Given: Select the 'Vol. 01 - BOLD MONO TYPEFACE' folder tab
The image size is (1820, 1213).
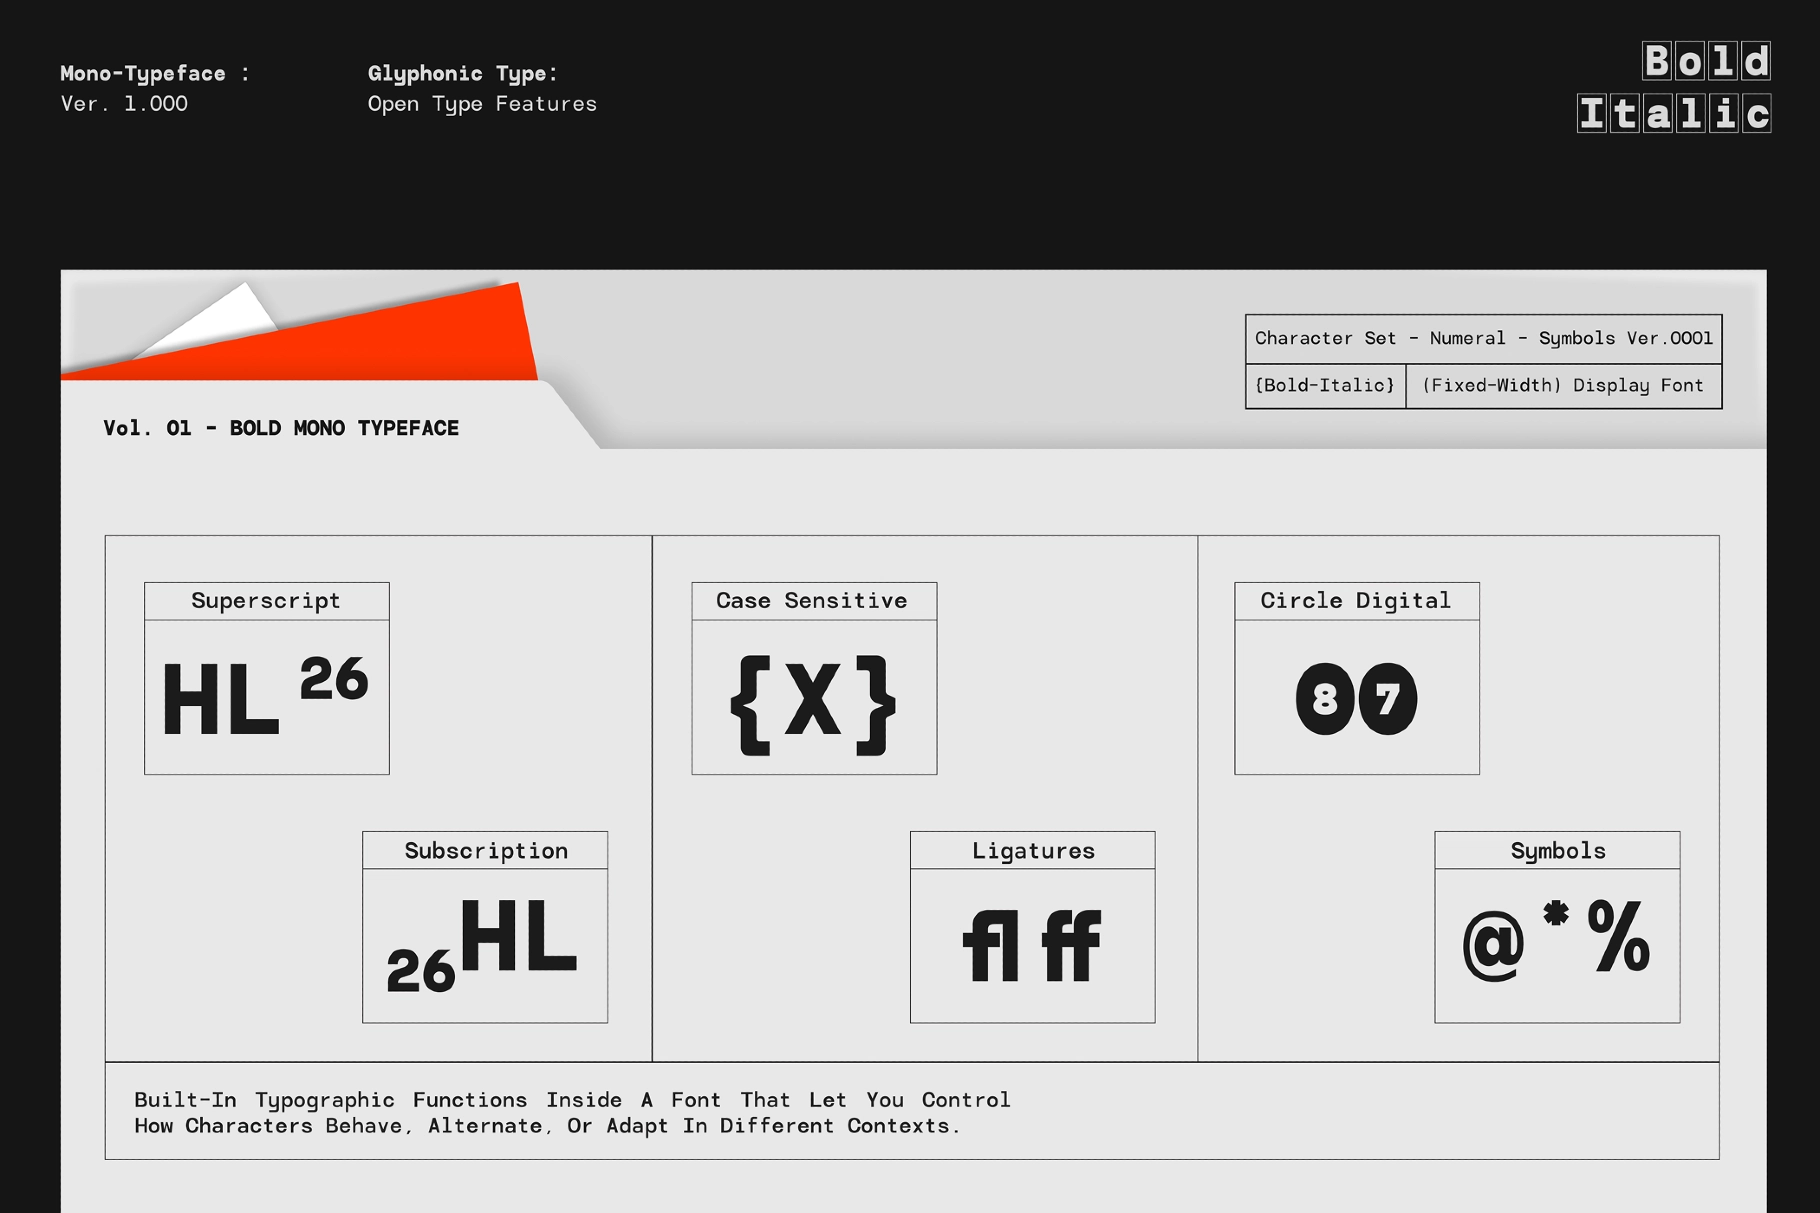Looking at the screenshot, I should [x=281, y=428].
